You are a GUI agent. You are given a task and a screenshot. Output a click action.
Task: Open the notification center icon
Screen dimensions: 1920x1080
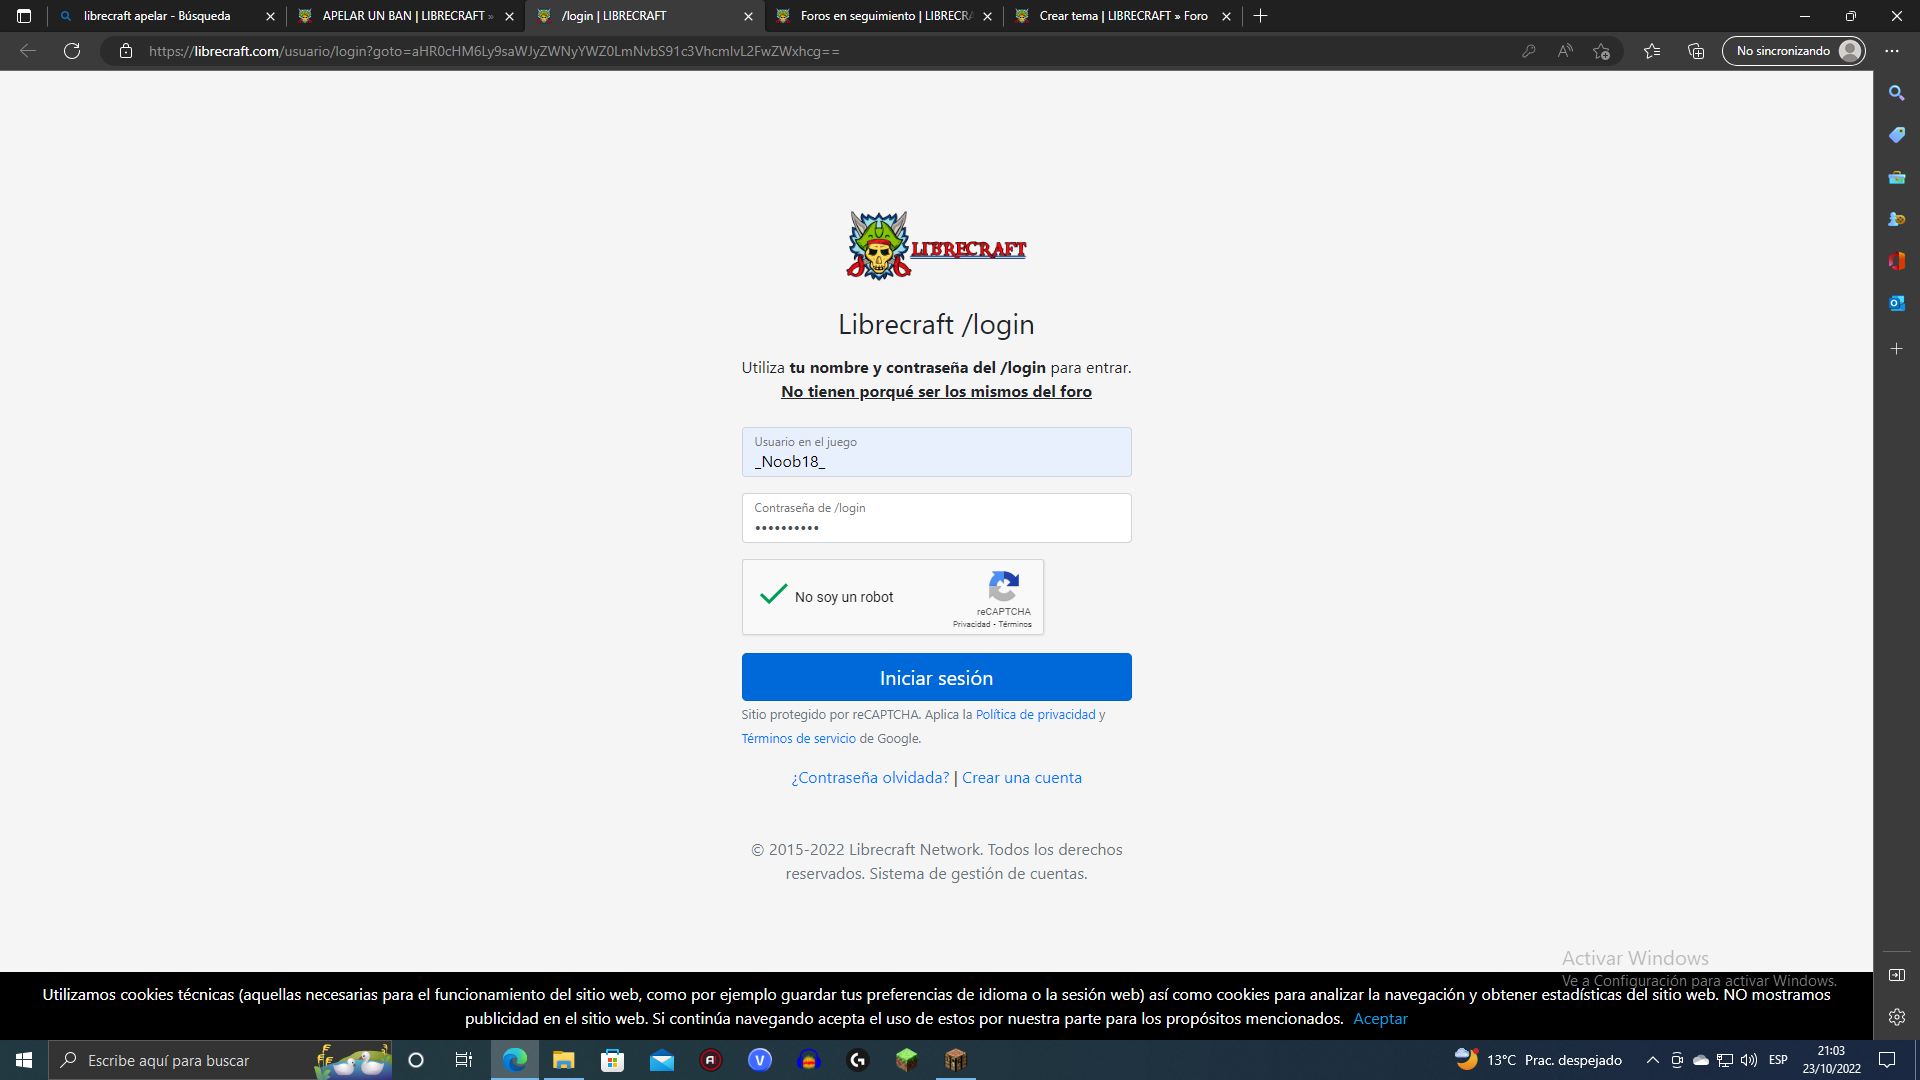point(1887,1060)
